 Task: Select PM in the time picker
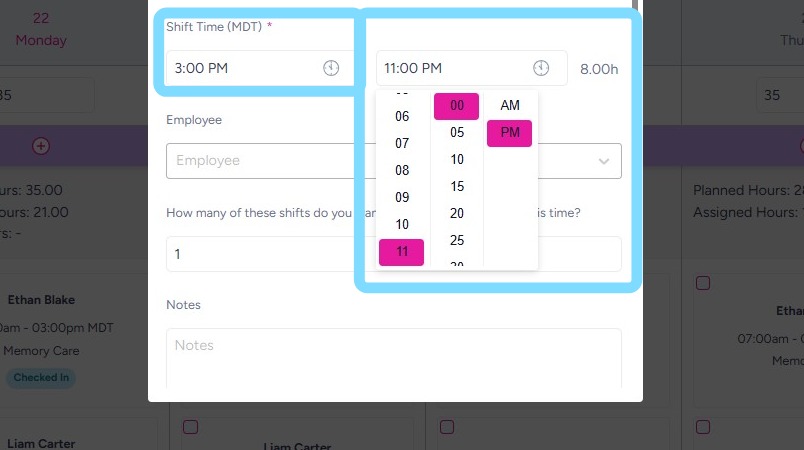click(510, 133)
